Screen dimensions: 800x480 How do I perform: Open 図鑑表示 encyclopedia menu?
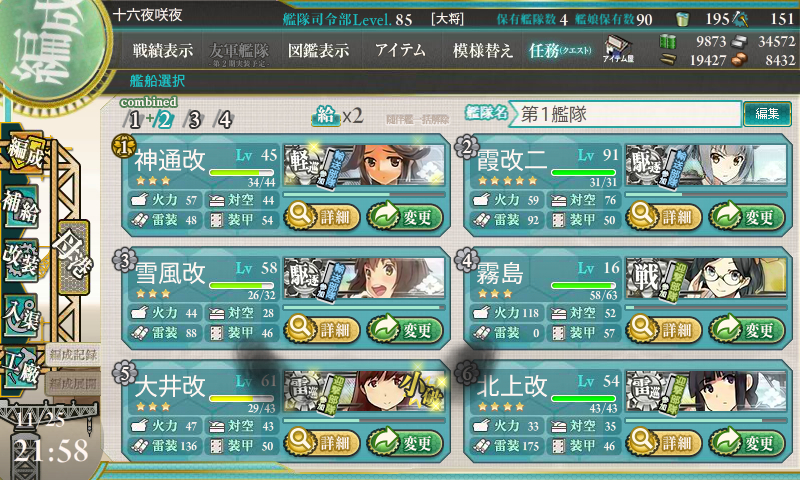tap(318, 50)
